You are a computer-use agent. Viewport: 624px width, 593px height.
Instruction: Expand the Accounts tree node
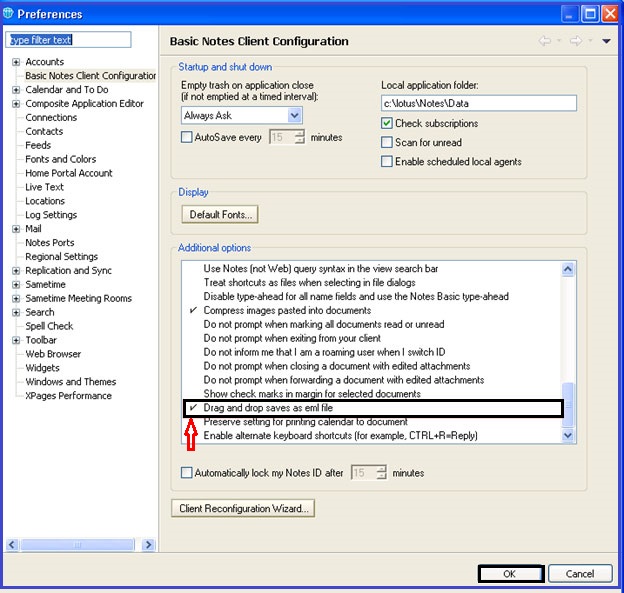[16, 62]
